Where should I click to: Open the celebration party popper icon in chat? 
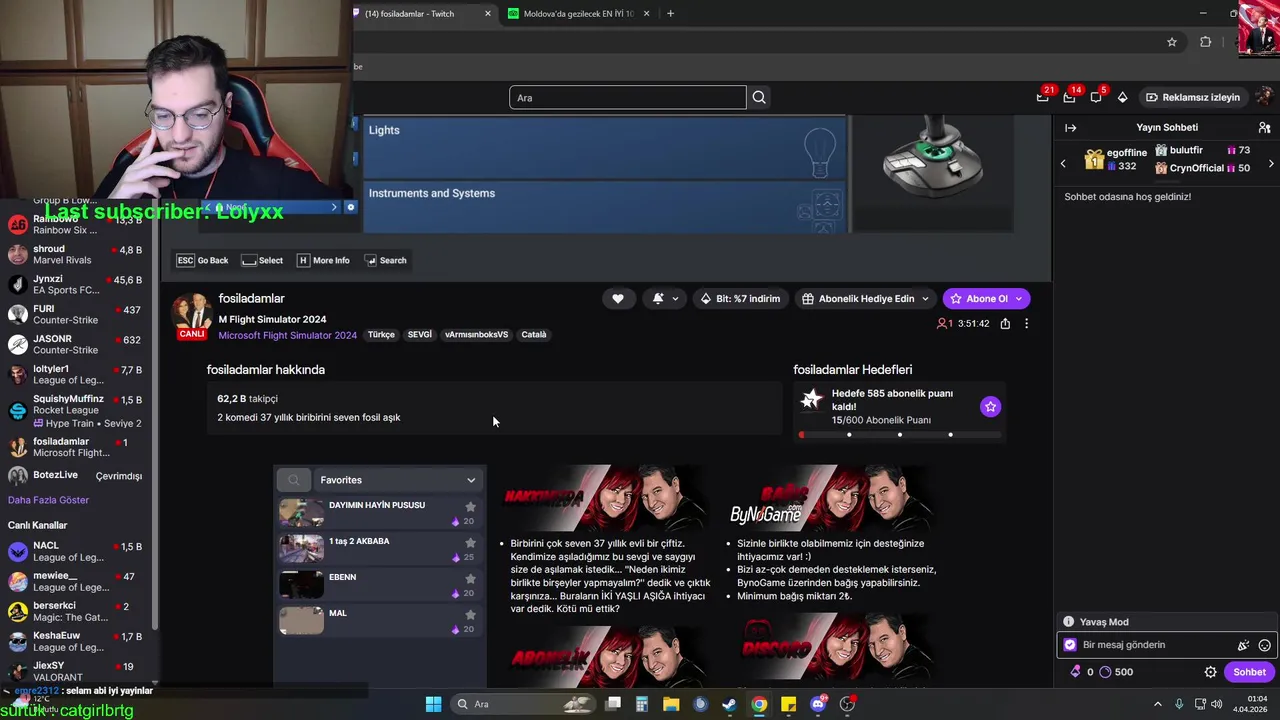coord(1243,646)
